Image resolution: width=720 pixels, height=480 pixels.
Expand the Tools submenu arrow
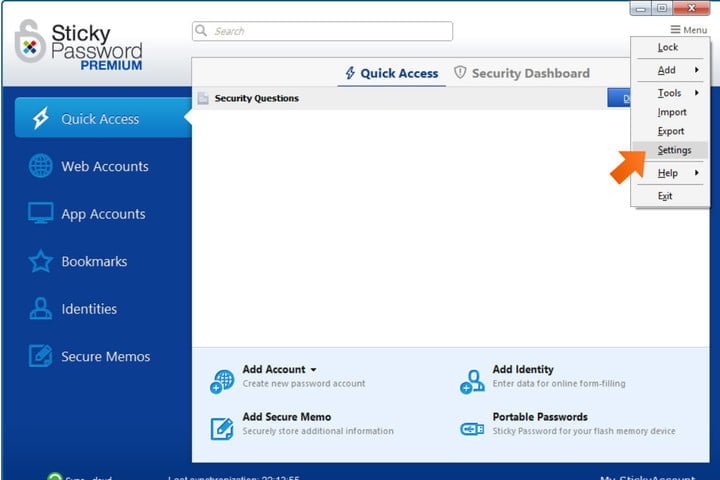tap(697, 93)
